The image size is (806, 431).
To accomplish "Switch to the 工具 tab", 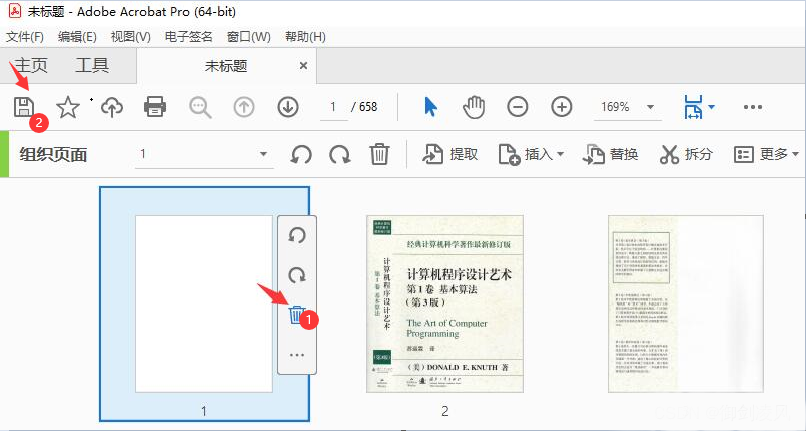I will 92,65.
